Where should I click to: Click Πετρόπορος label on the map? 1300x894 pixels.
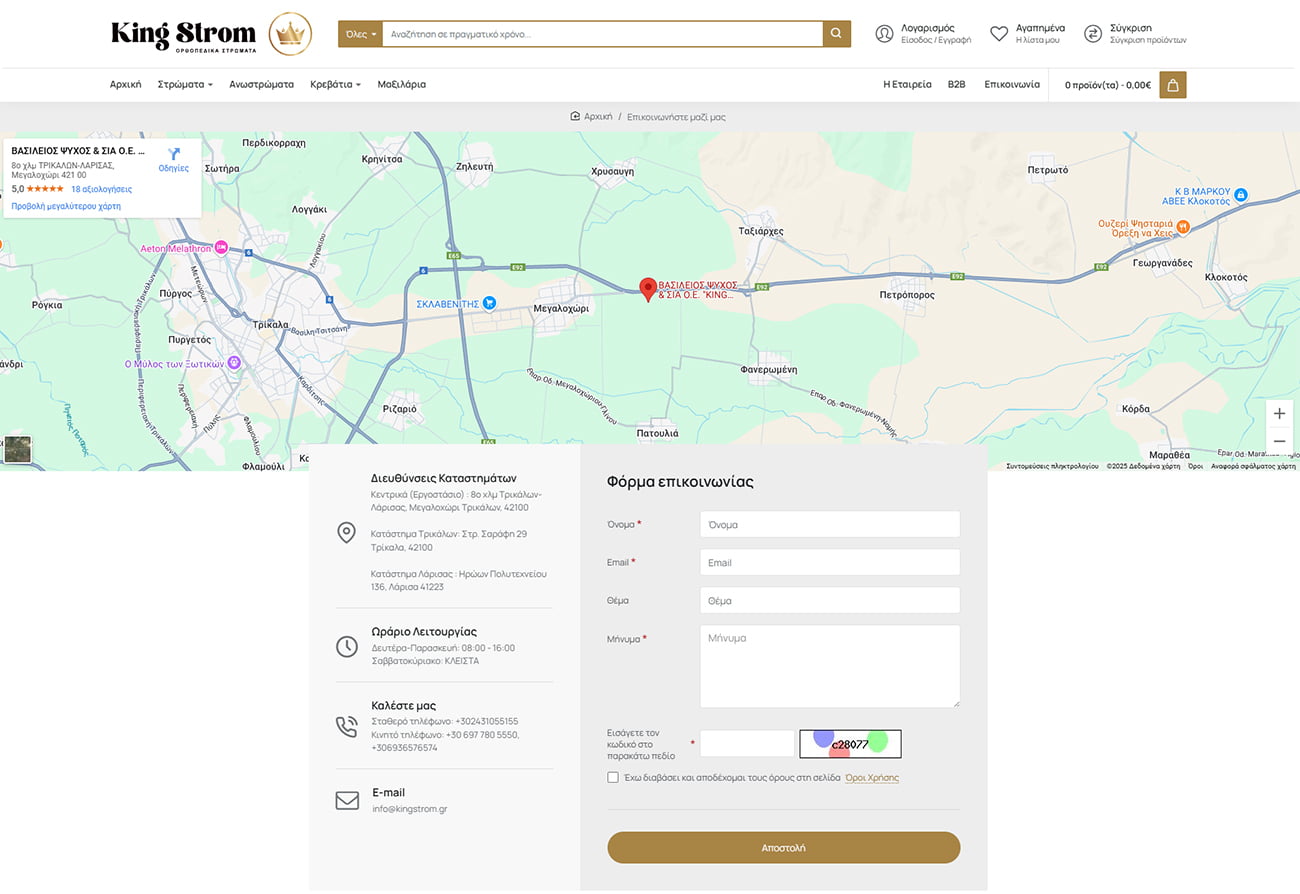(x=907, y=295)
